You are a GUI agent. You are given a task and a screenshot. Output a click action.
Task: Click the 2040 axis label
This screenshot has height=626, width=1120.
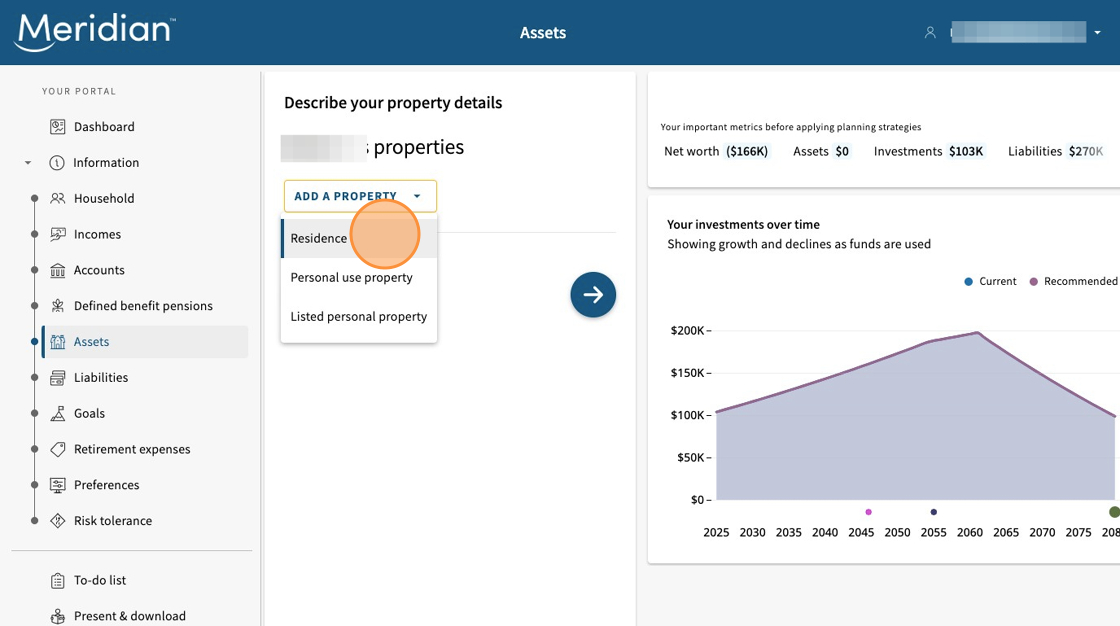[825, 532]
